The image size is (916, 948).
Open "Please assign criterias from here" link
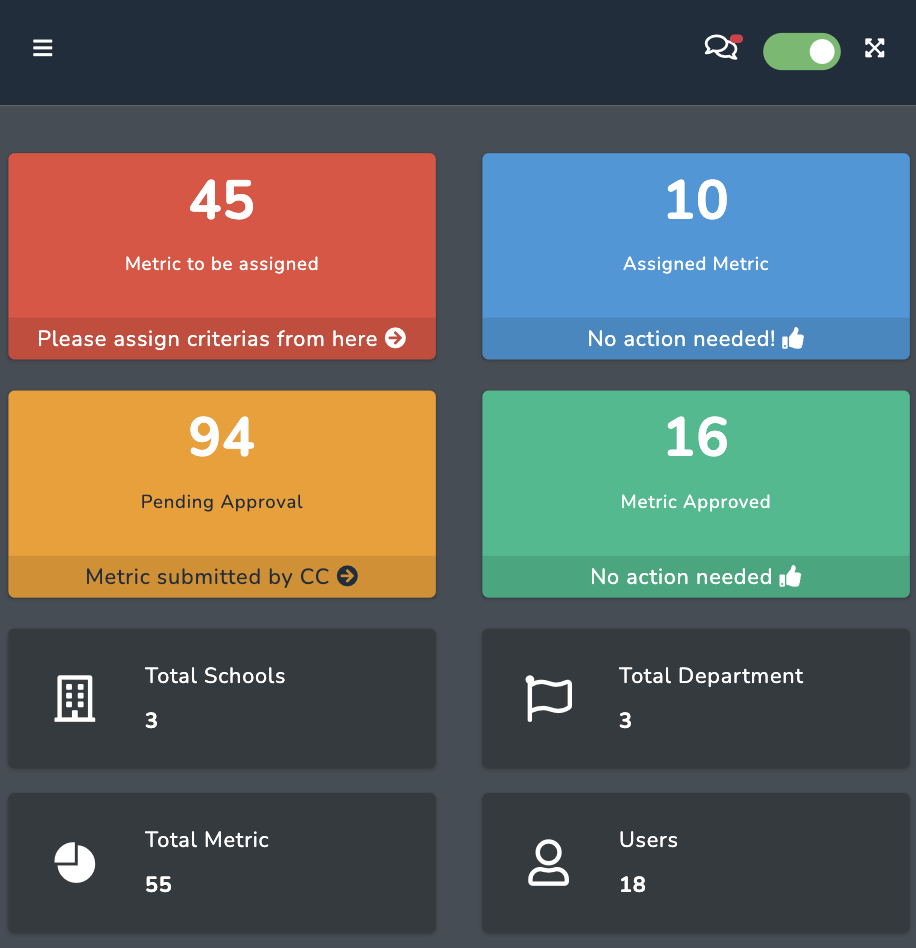[207, 339]
